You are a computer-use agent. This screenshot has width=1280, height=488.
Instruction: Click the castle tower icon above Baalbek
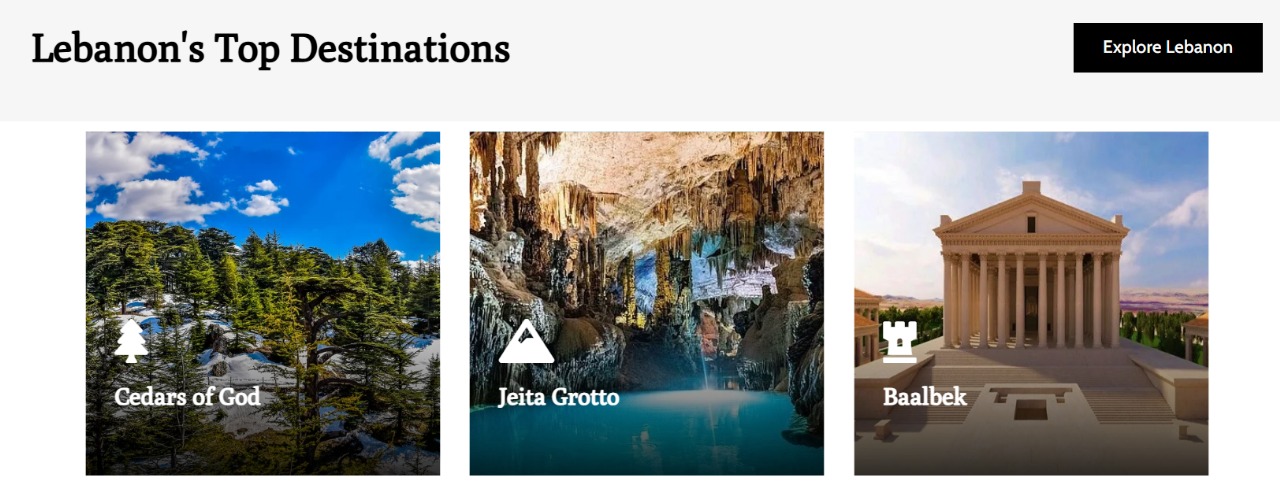(899, 341)
